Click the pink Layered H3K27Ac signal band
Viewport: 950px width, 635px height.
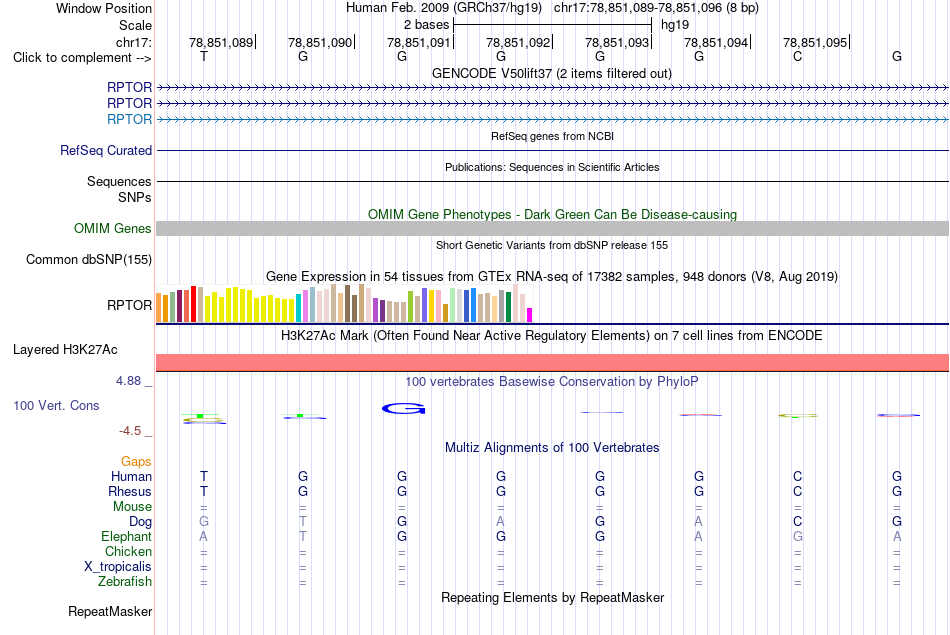tap(552, 362)
